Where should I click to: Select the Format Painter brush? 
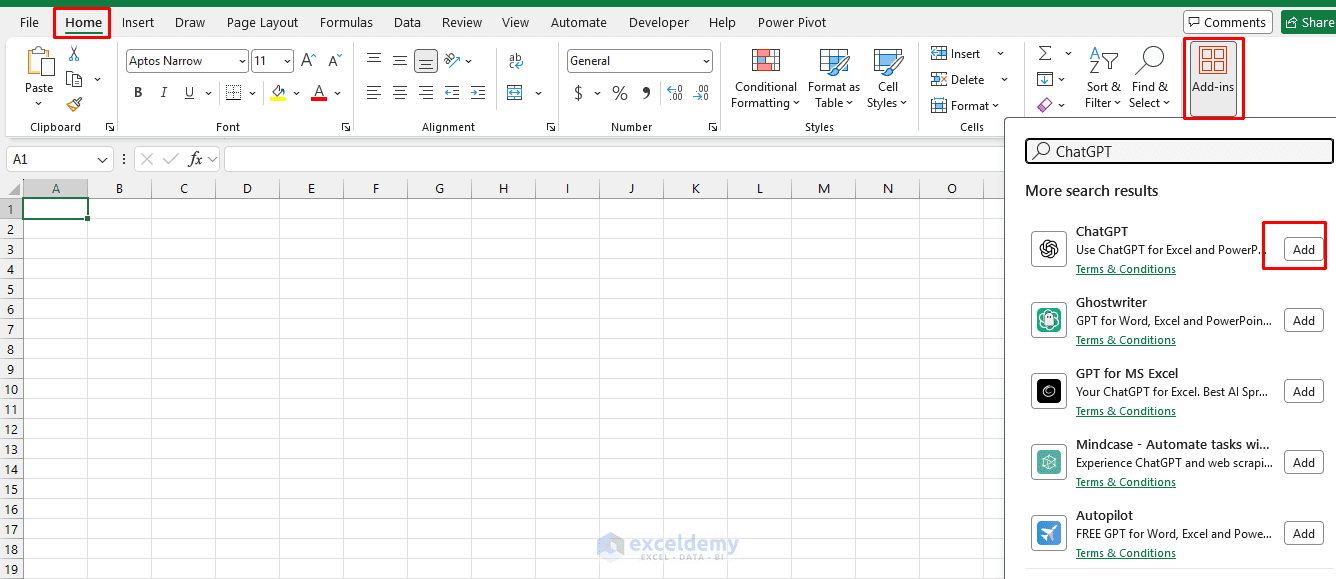coord(74,104)
